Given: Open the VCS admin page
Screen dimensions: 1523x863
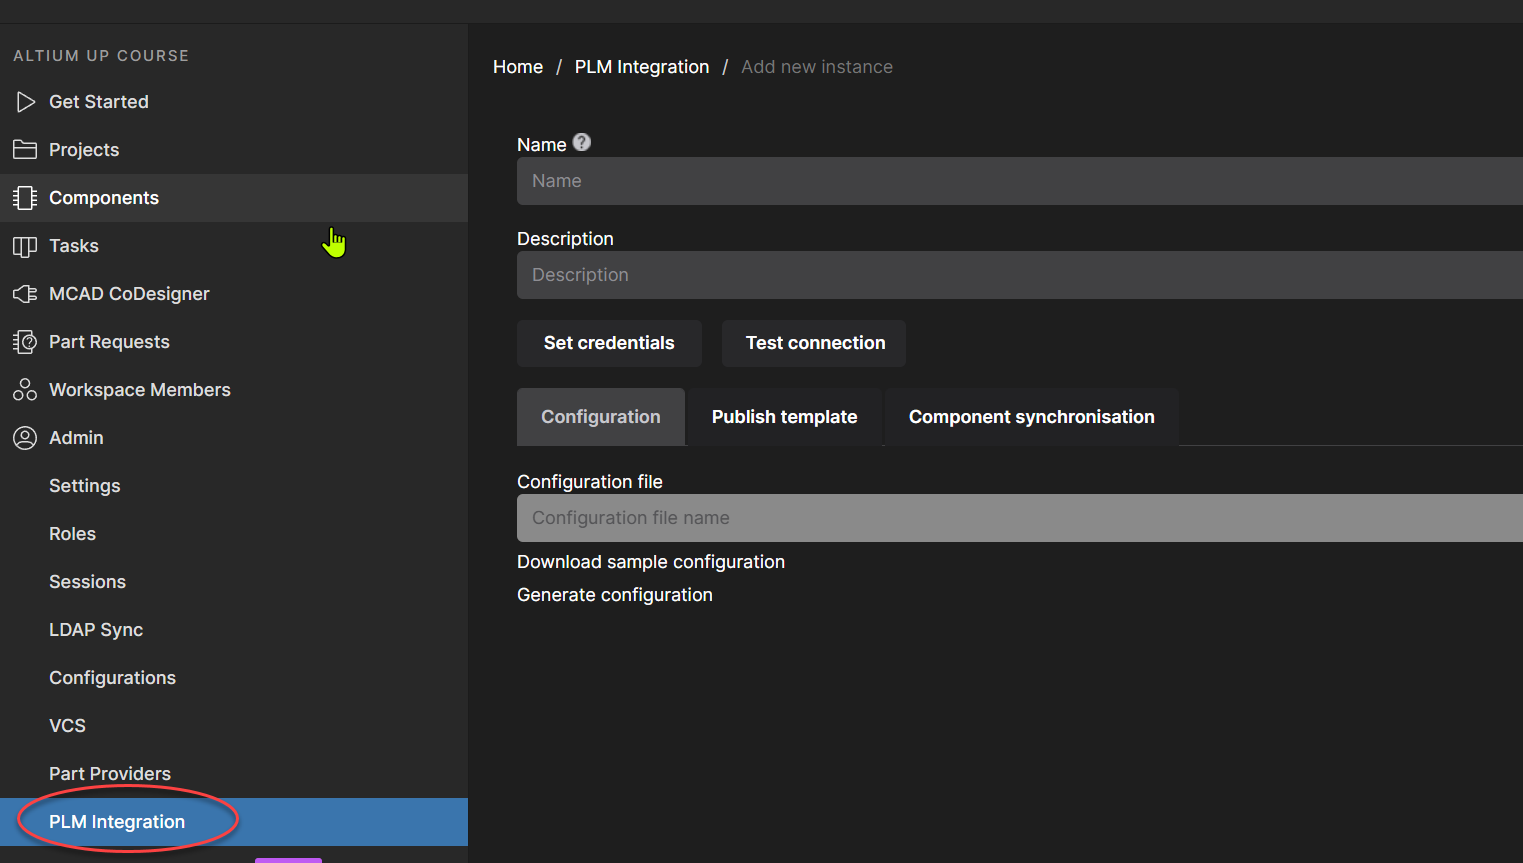Looking at the screenshot, I should tap(234, 726).
